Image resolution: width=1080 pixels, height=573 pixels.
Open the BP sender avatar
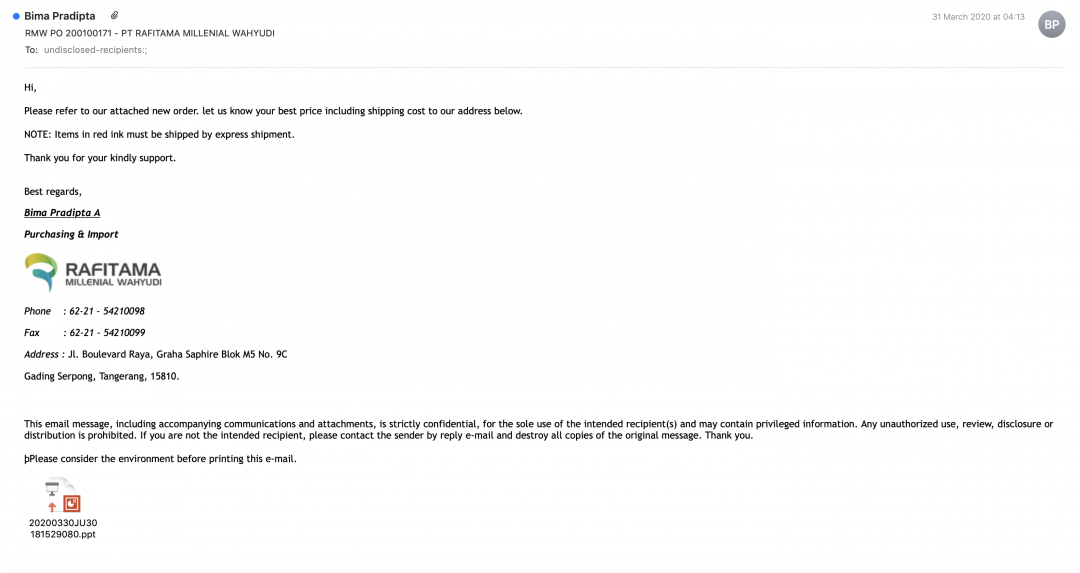pyautogui.click(x=1051, y=24)
